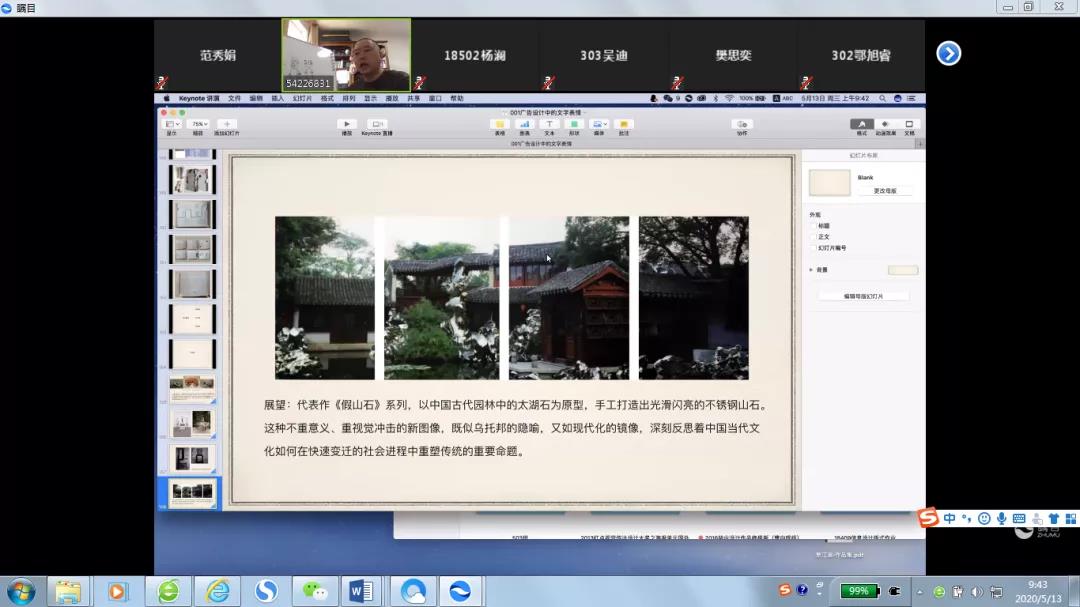Insert a chart using the toolbar icon
This screenshot has height=607, width=1080.
click(524, 125)
